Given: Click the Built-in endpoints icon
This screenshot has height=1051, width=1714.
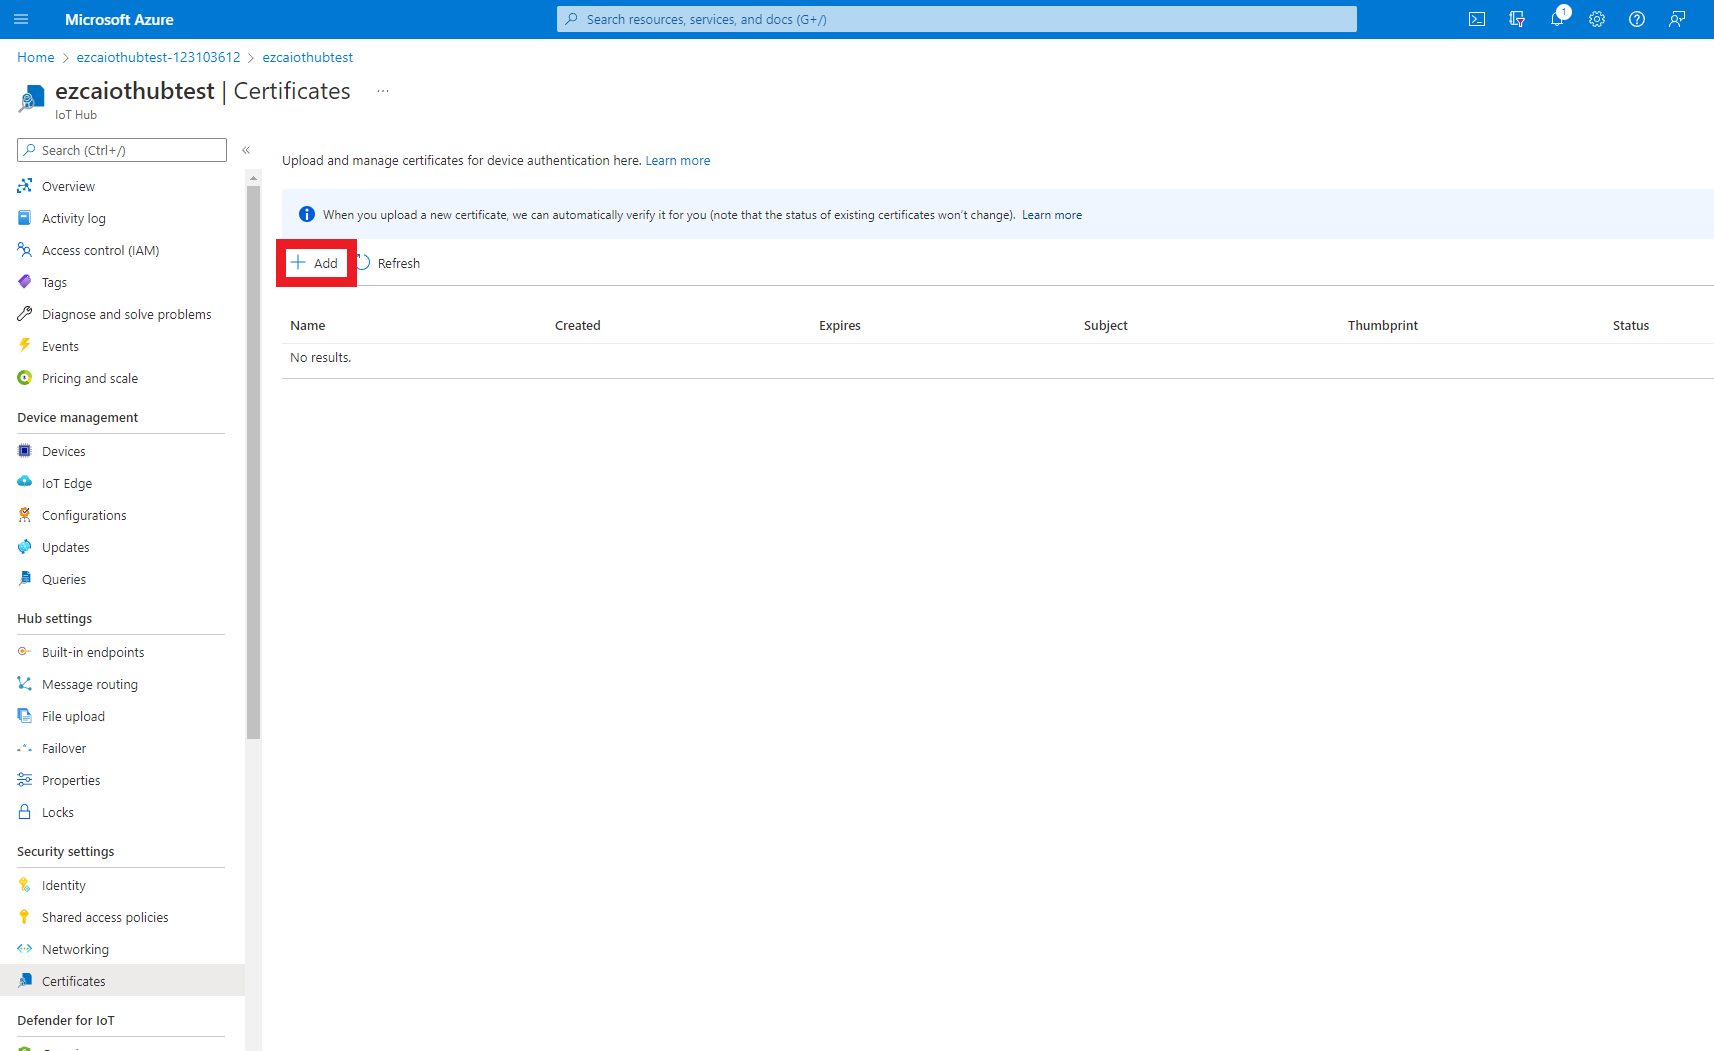Looking at the screenshot, I should click(x=25, y=652).
